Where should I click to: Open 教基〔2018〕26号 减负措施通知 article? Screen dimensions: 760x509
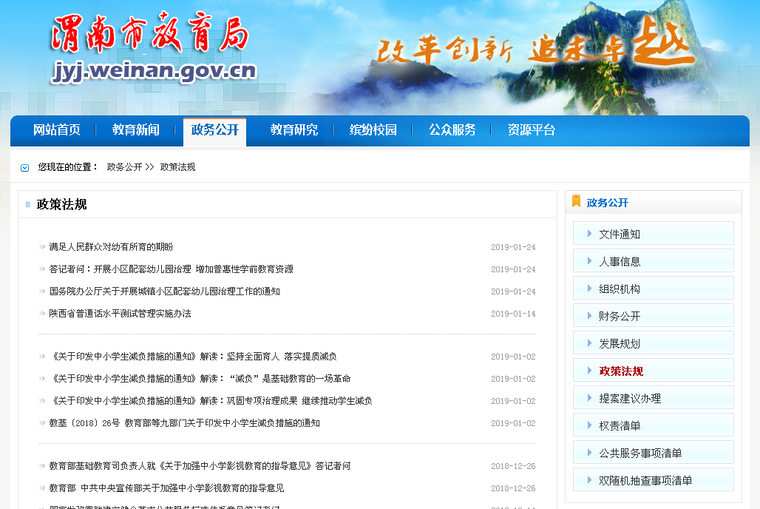click(x=185, y=423)
